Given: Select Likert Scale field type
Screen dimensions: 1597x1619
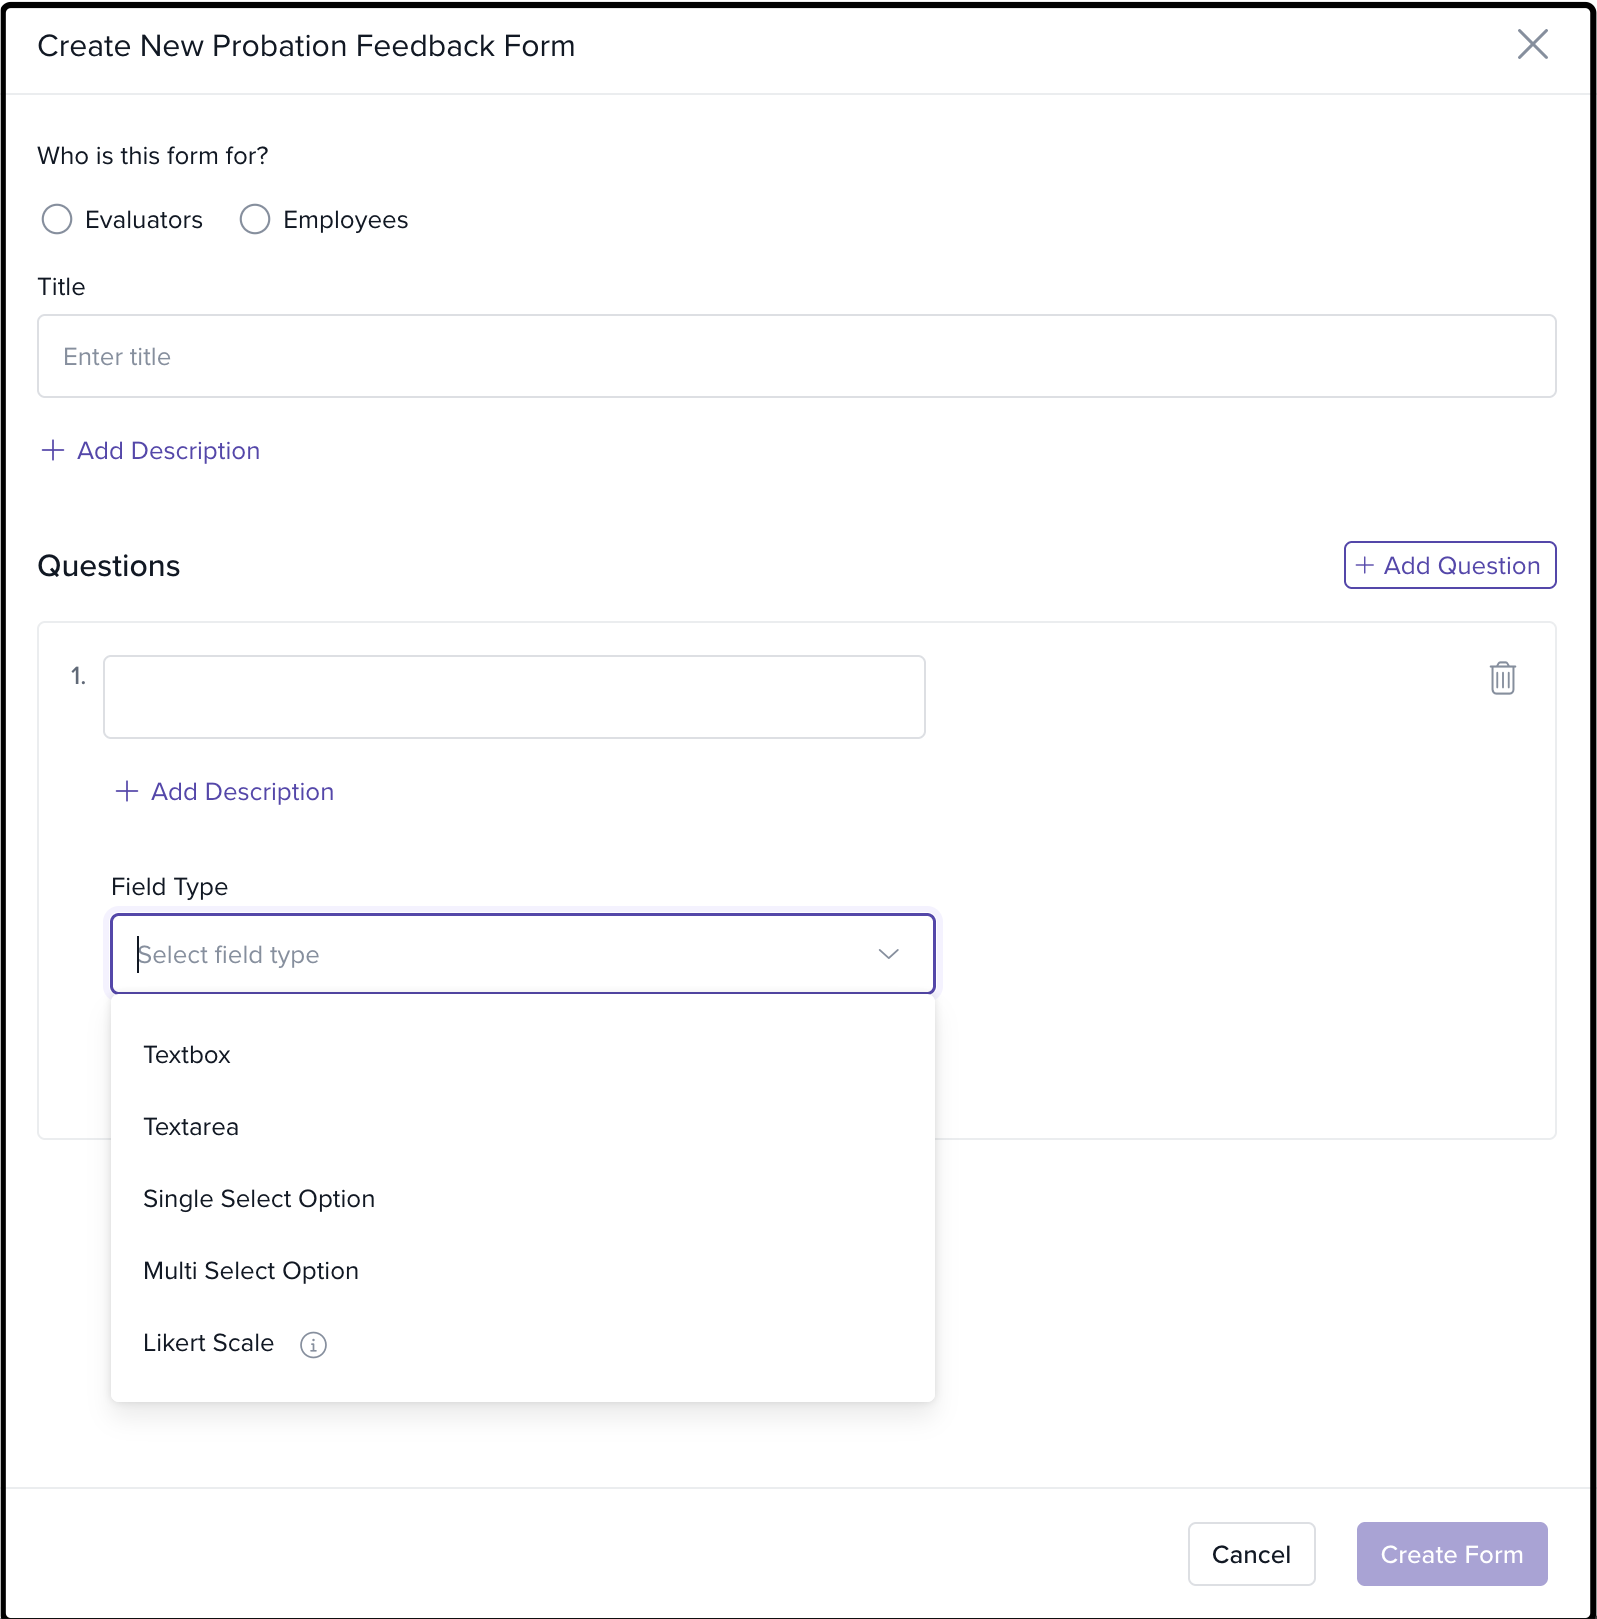Looking at the screenshot, I should pos(208,1343).
